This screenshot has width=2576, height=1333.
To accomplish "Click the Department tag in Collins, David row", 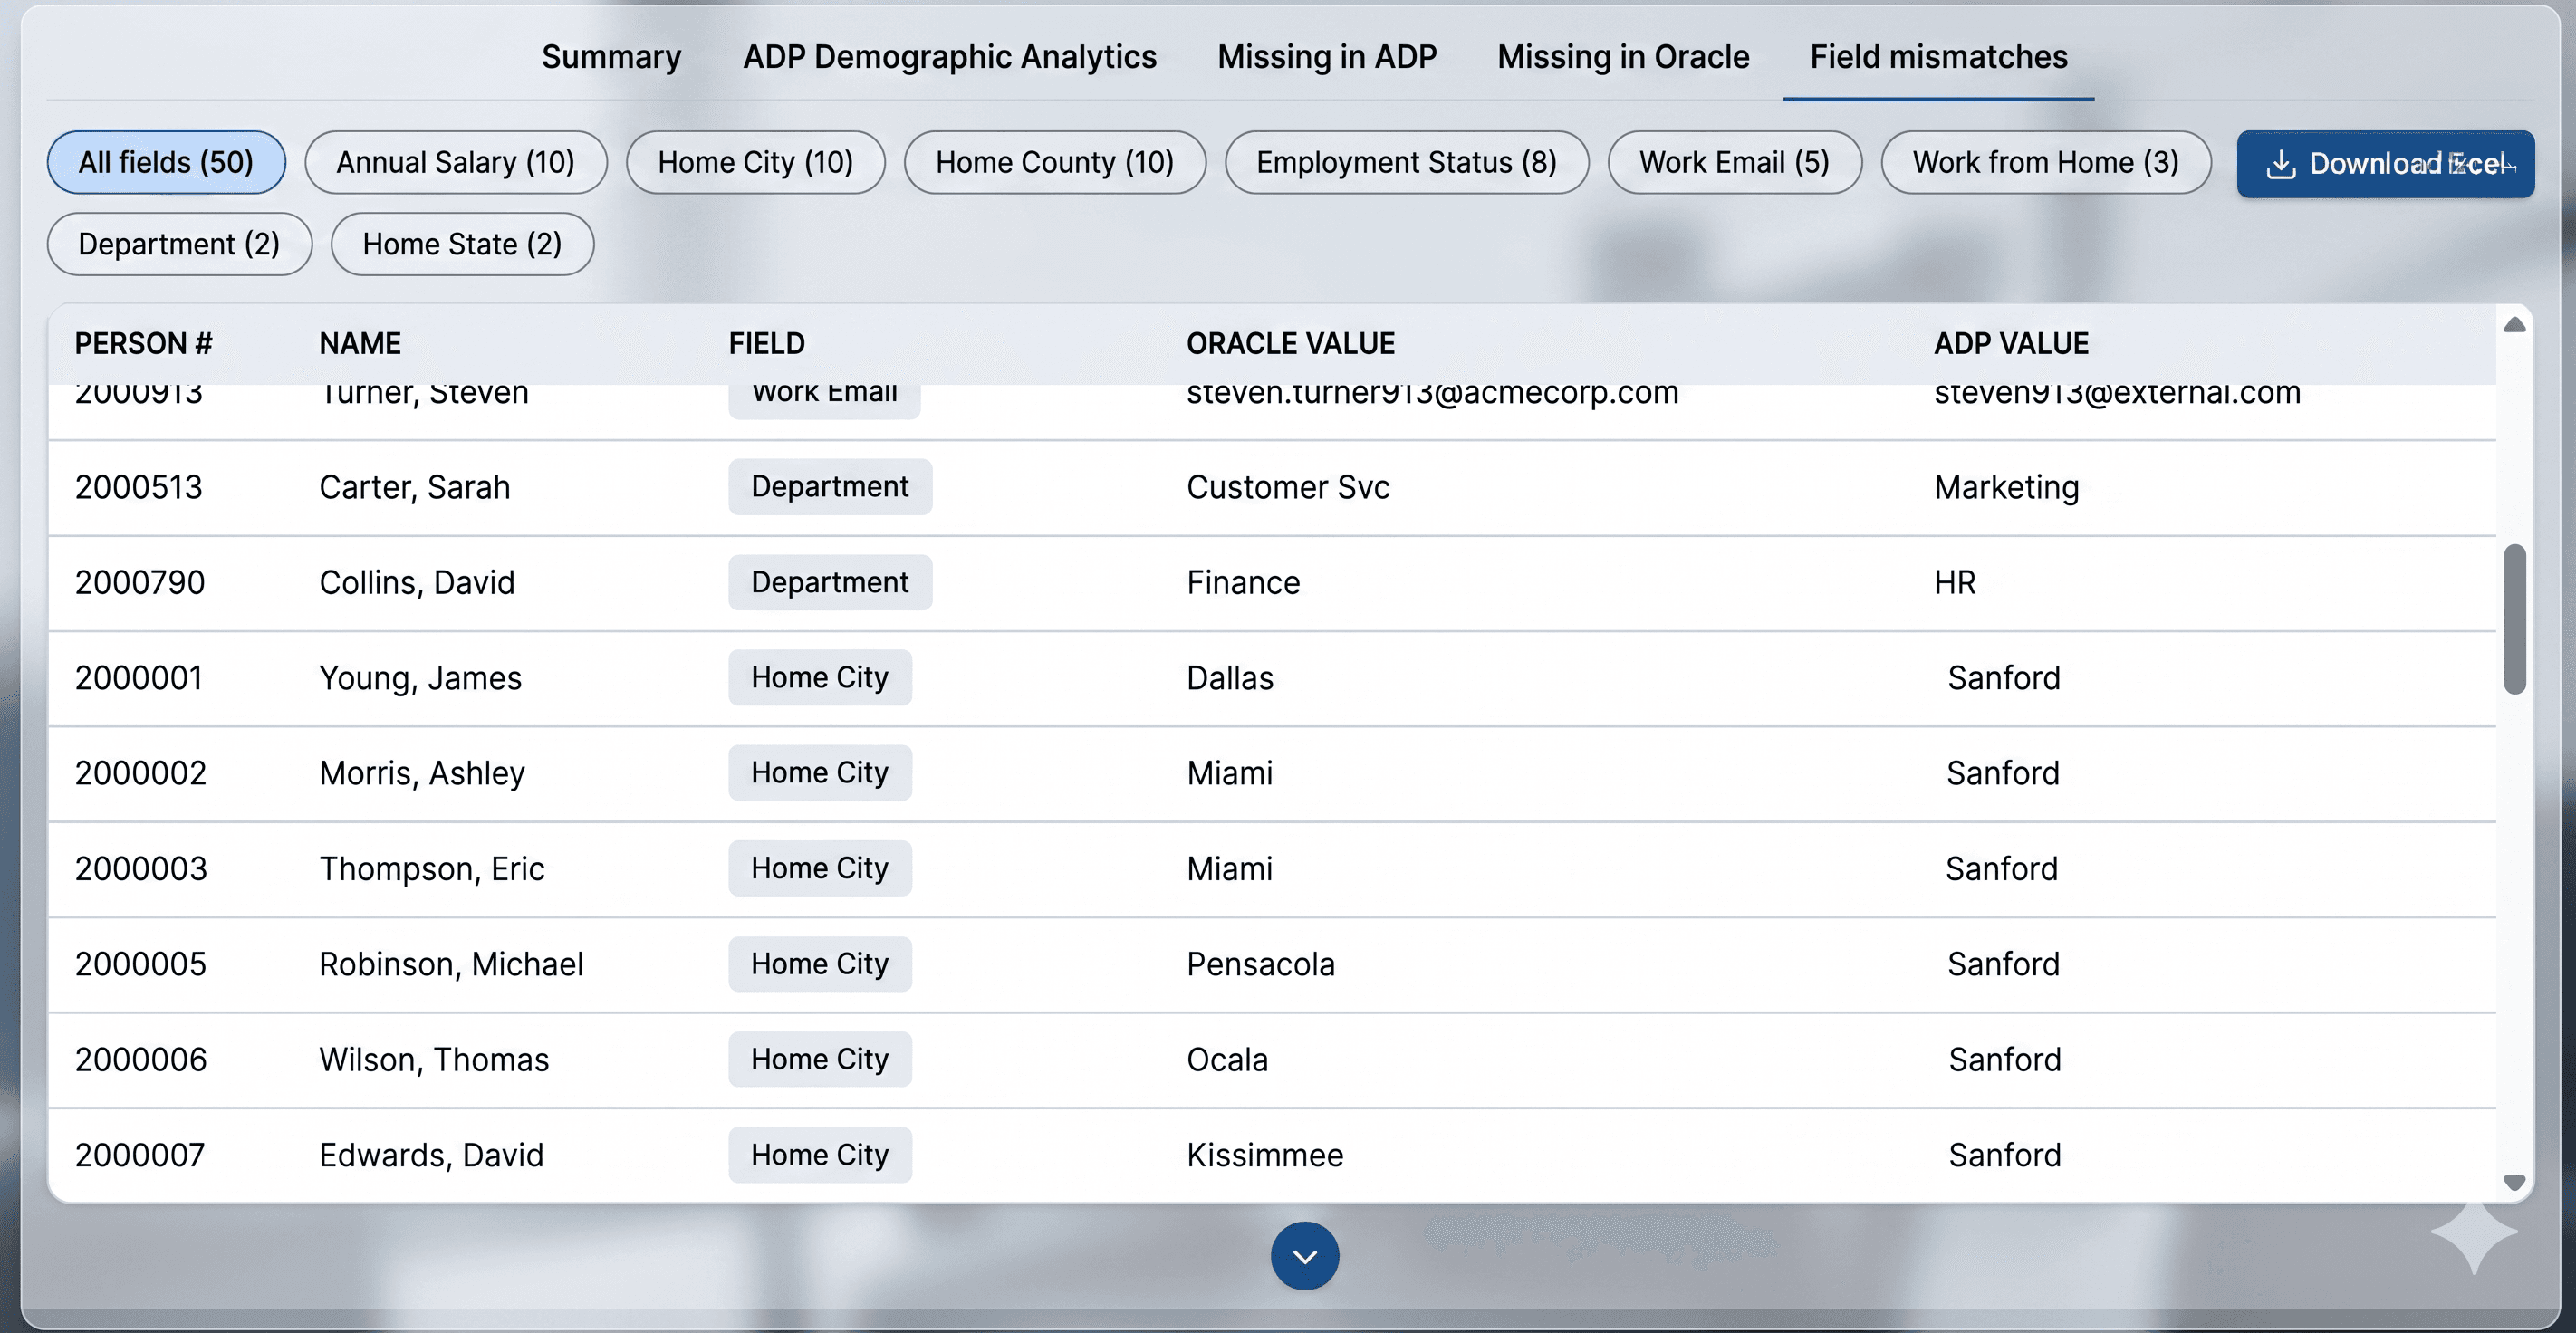I will (830, 582).
